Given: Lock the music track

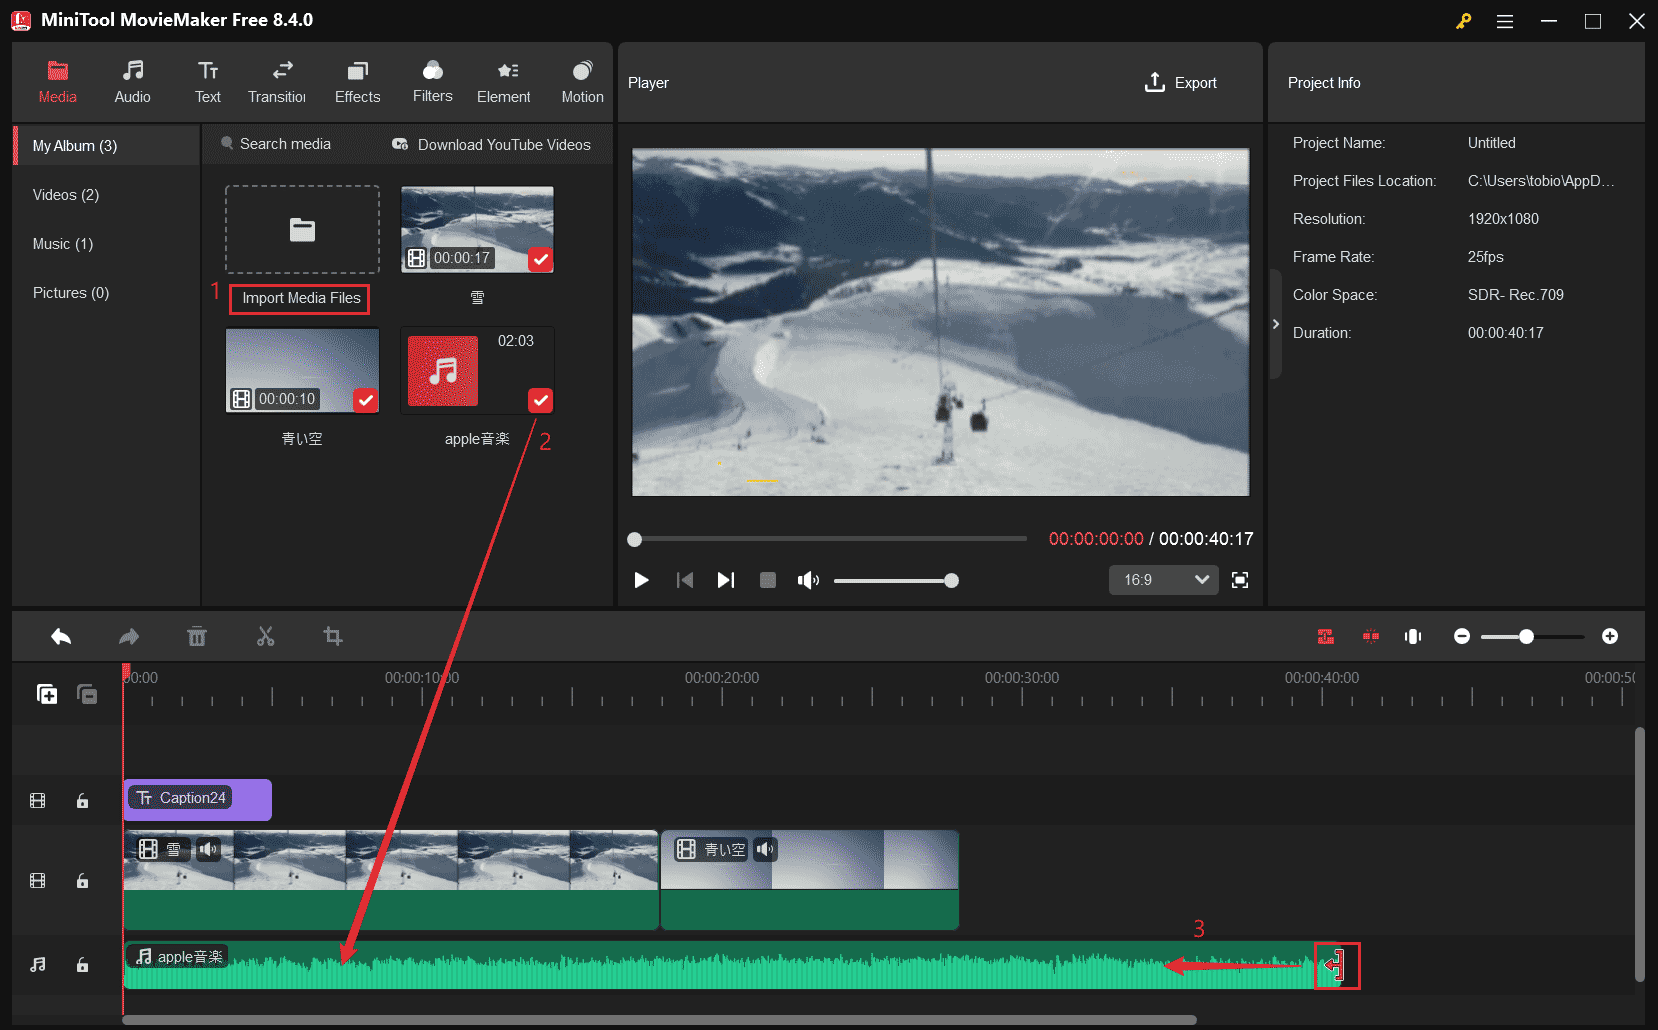Looking at the screenshot, I should tap(82, 964).
